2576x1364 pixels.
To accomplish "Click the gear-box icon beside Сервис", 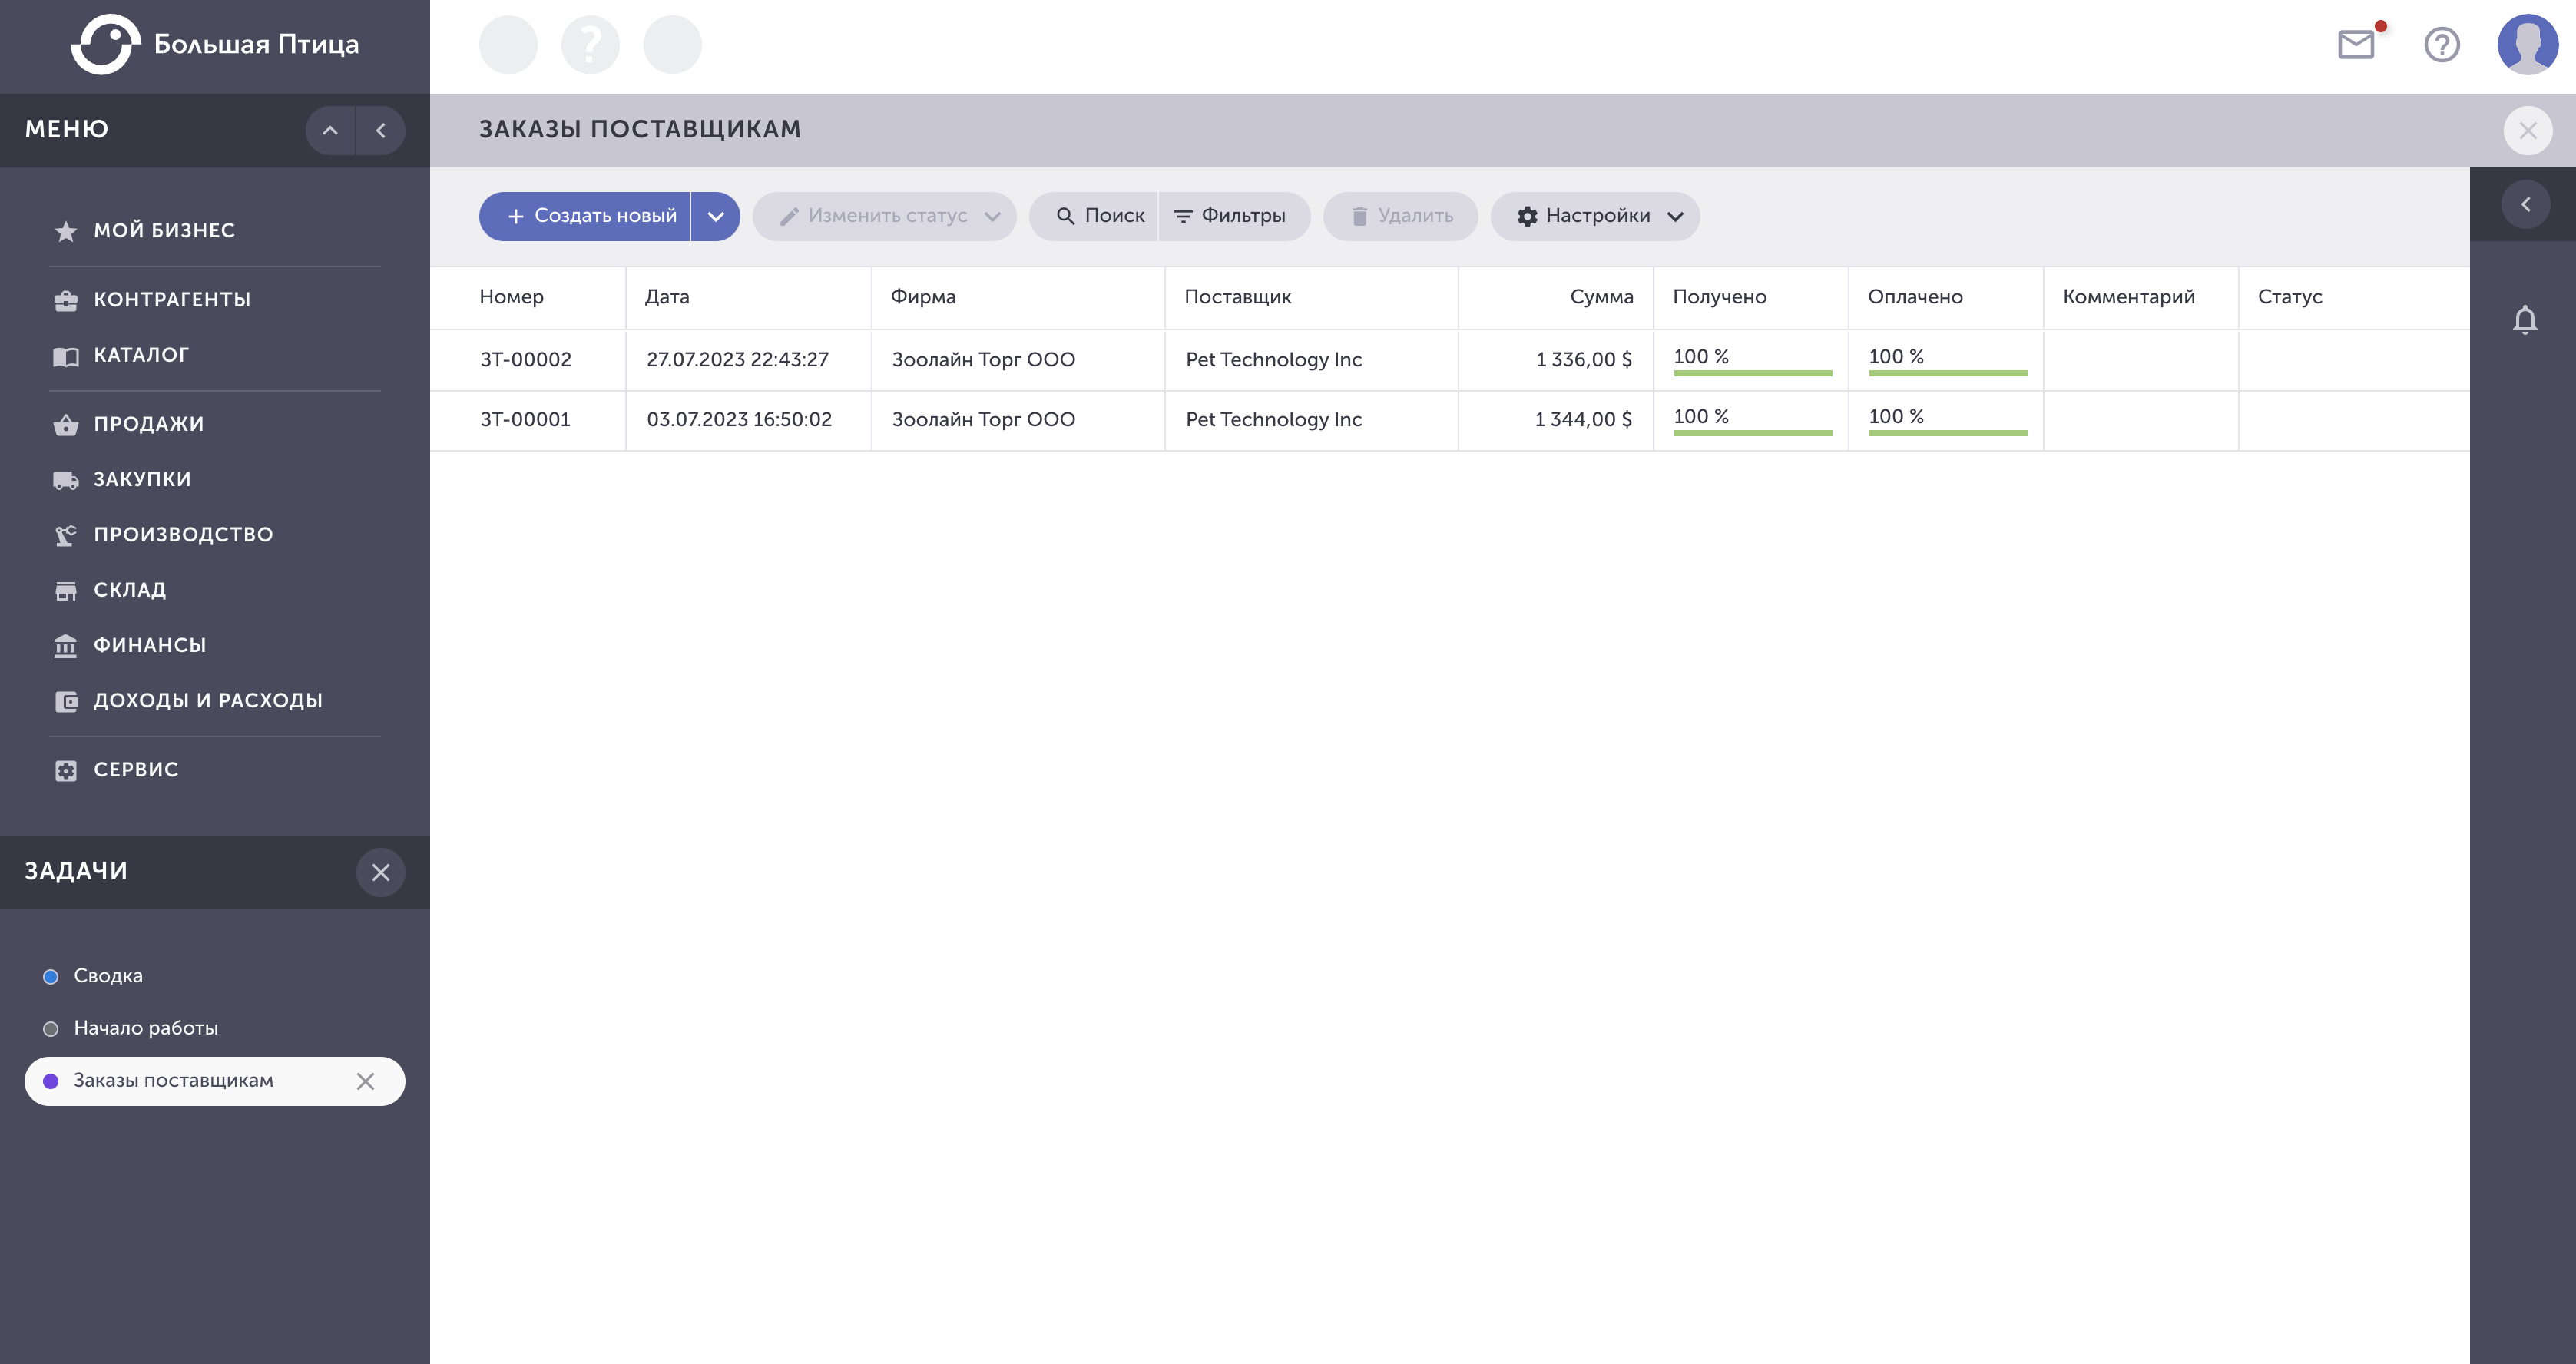I will pos(66,771).
